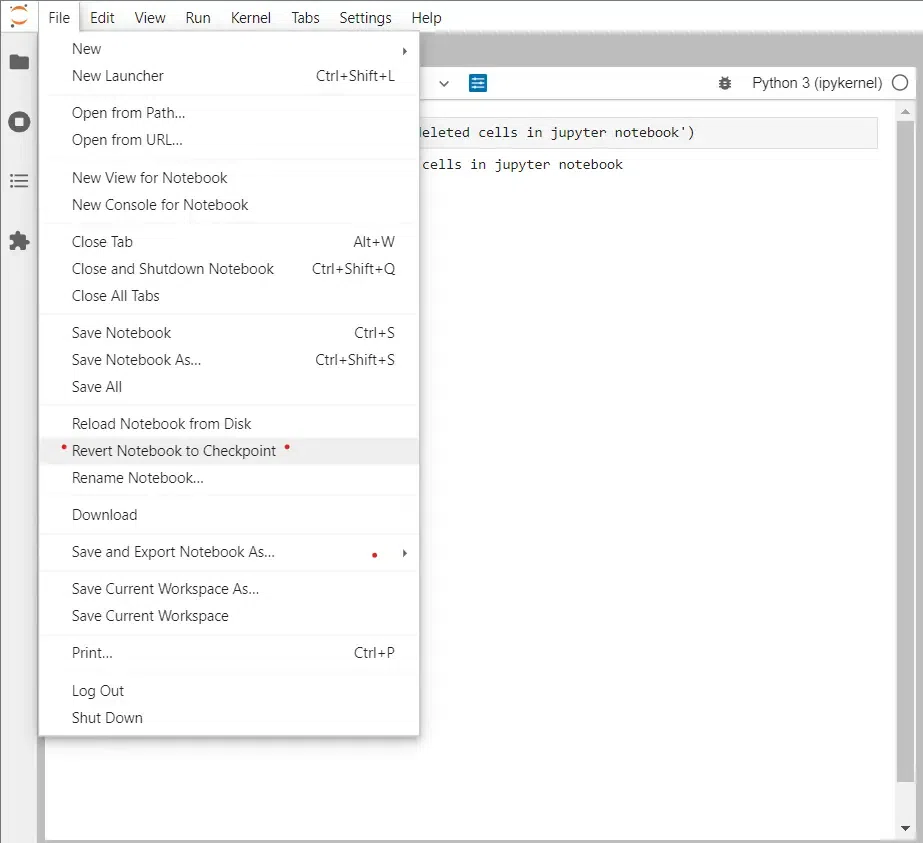
Task: Click the JupyterLab logo icon
Action: click(x=19, y=16)
